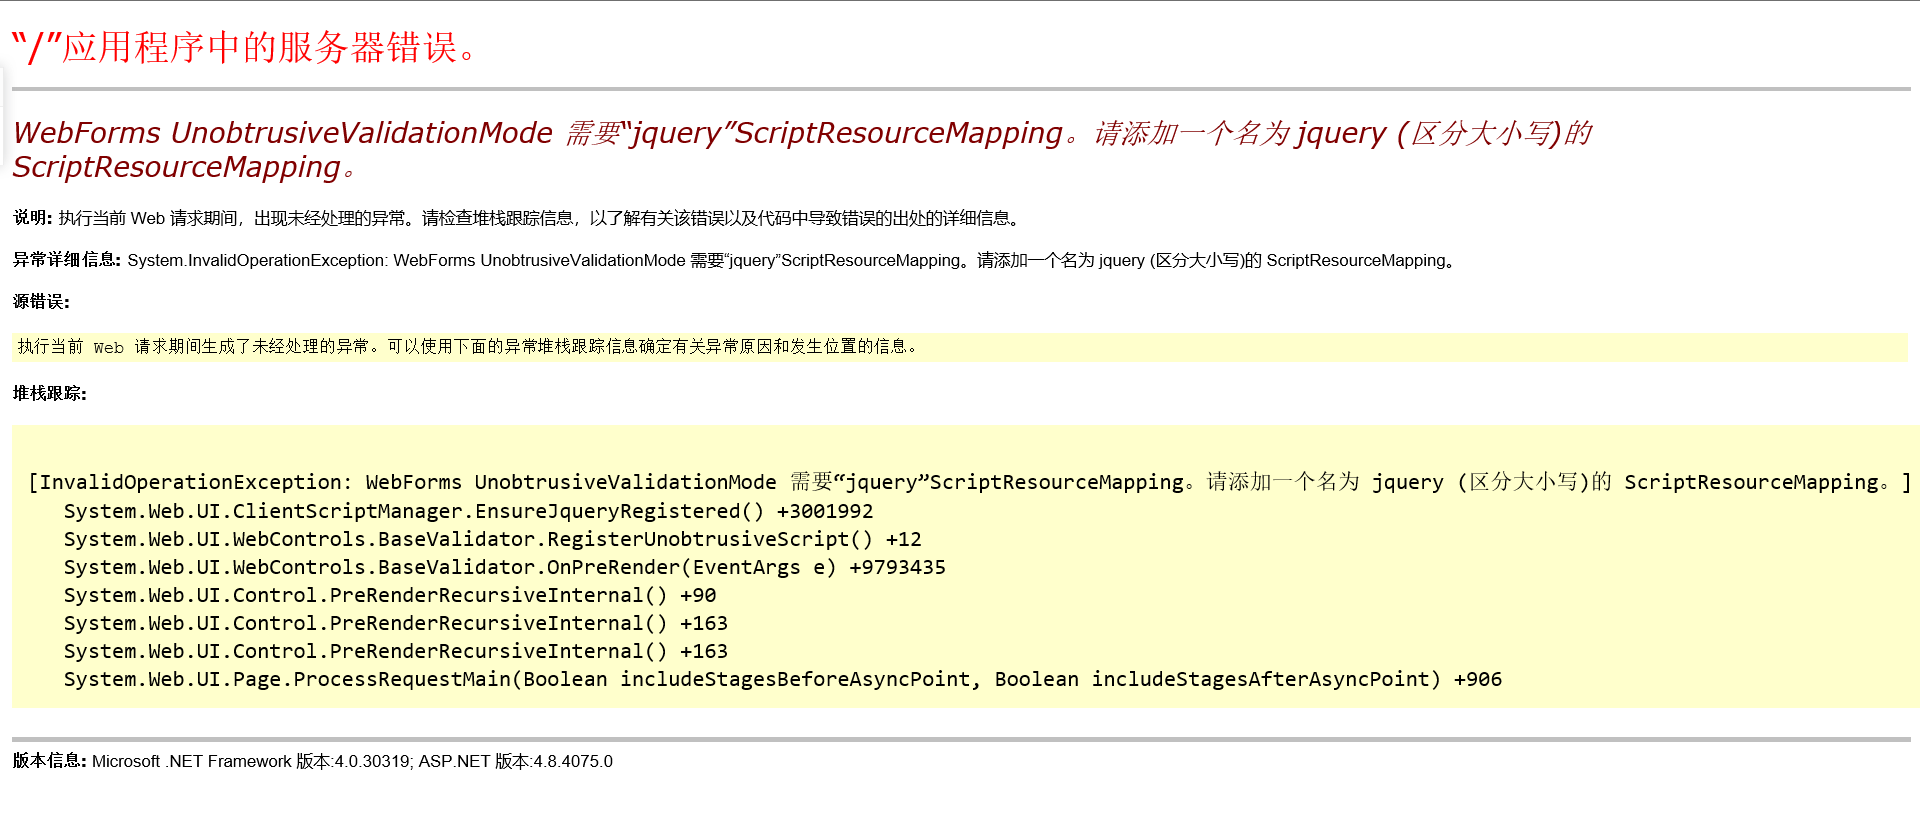Click the "Control.PreRenderRecursiveInternal() +90" stack line

pyautogui.click(x=390, y=595)
